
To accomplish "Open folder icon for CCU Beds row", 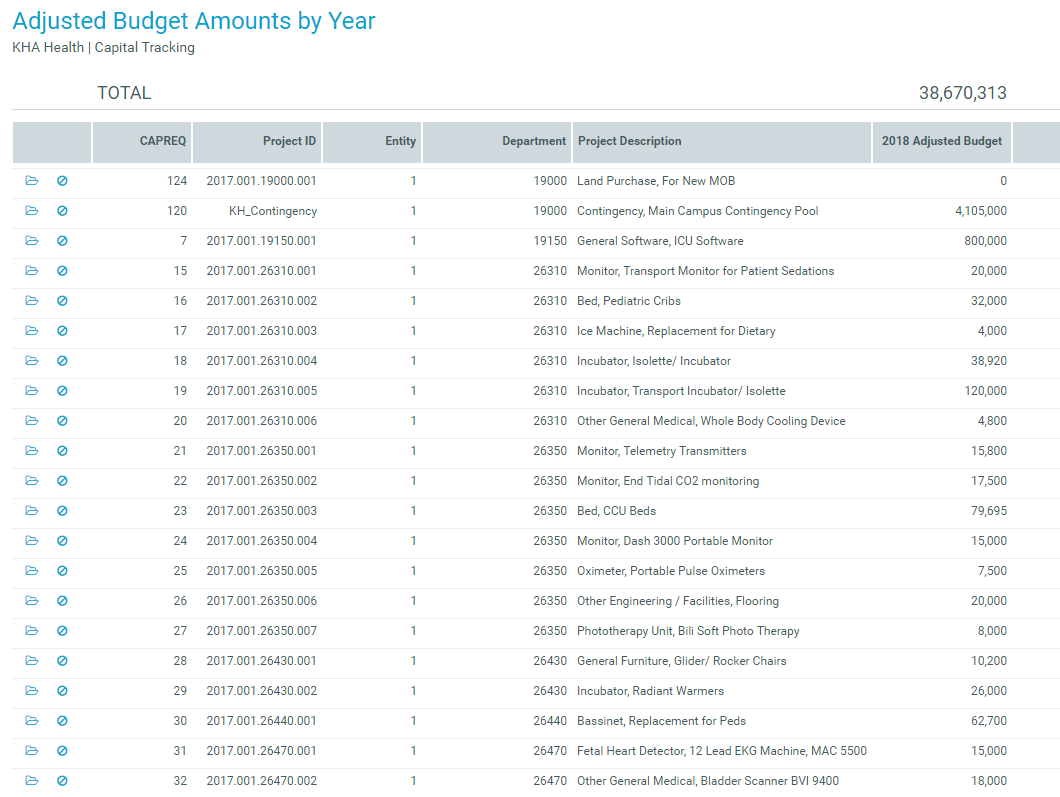I will tap(32, 510).
